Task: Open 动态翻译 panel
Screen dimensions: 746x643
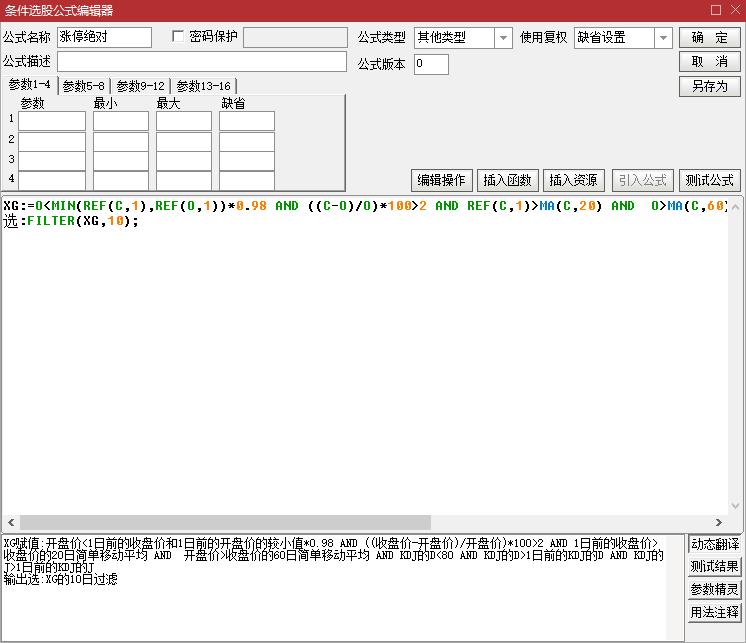Action: pyautogui.click(x=714, y=545)
